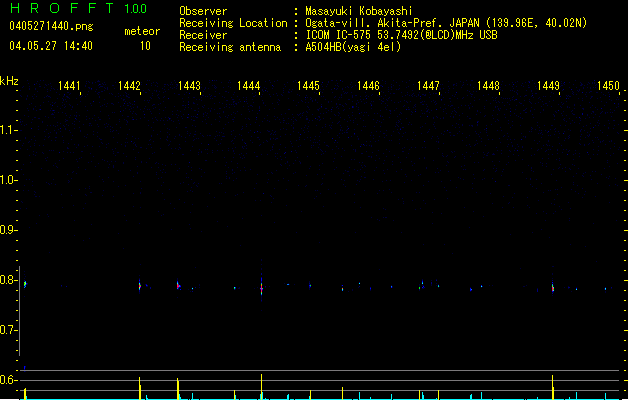Click the 1443 time axis marker

click(x=189, y=86)
